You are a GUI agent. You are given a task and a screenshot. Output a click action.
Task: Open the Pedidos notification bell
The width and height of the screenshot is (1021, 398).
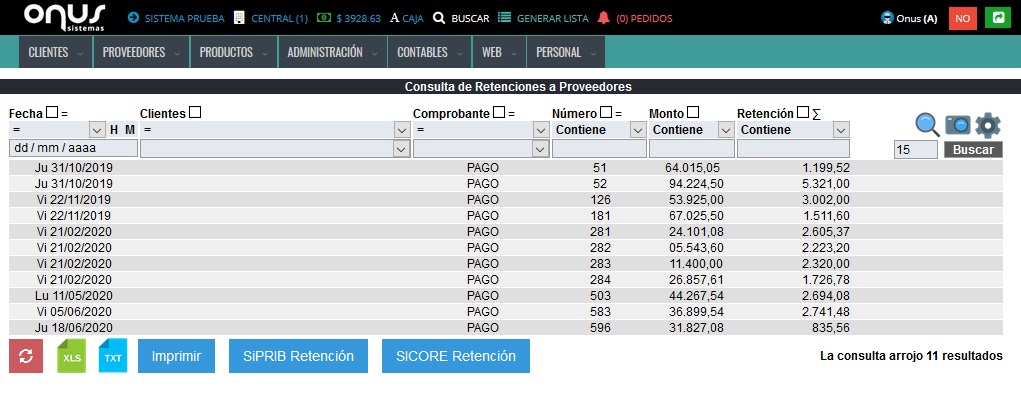tap(604, 18)
